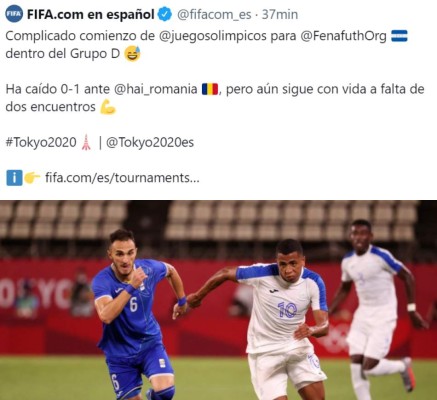Click the blue verified badge icon

(x=164, y=14)
